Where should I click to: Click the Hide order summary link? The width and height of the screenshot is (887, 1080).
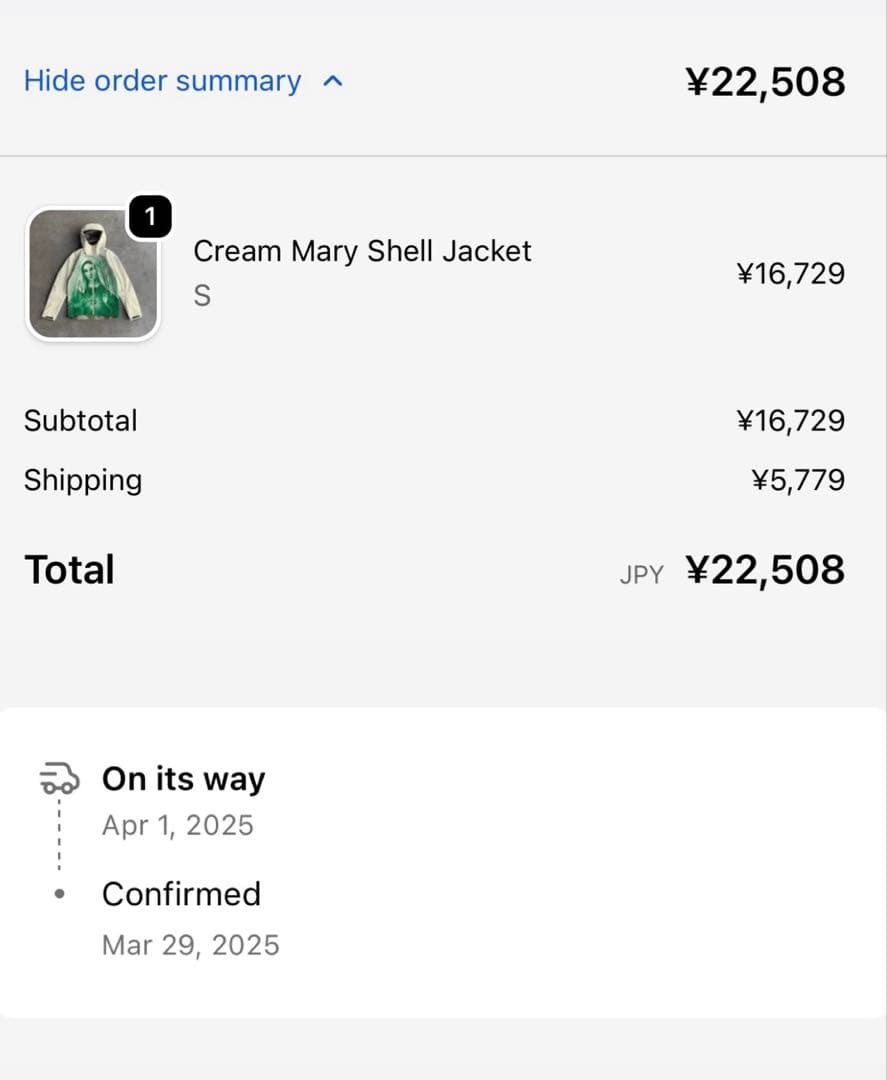click(x=162, y=81)
